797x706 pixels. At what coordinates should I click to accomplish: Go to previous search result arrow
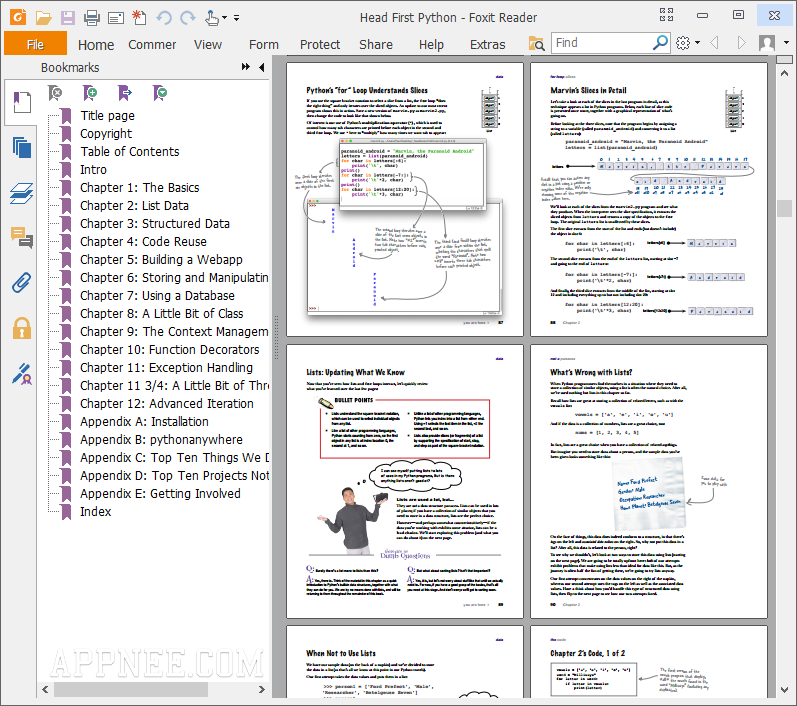[x=714, y=43]
